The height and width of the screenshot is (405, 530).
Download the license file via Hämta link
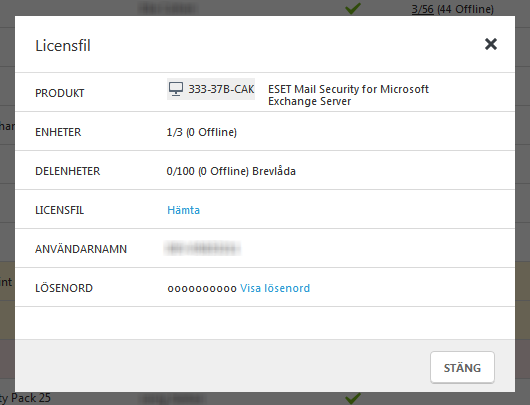click(x=184, y=210)
